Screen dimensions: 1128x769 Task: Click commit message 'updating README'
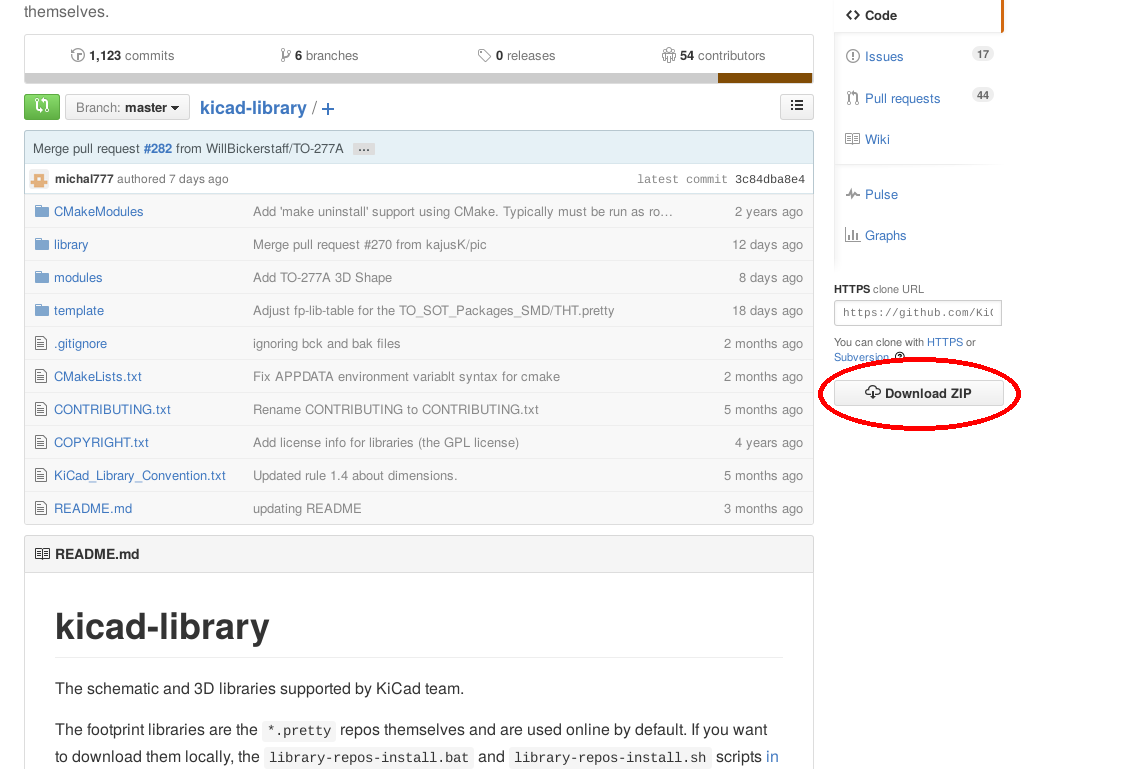coord(307,509)
